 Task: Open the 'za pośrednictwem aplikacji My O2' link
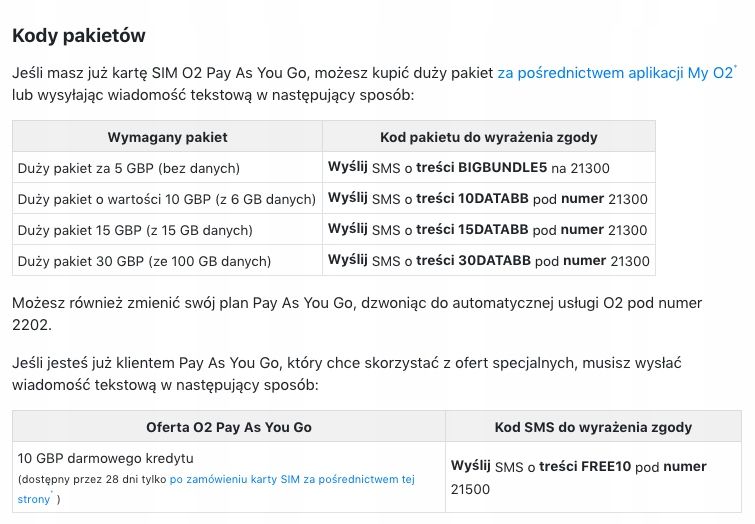(x=615, y=73)
